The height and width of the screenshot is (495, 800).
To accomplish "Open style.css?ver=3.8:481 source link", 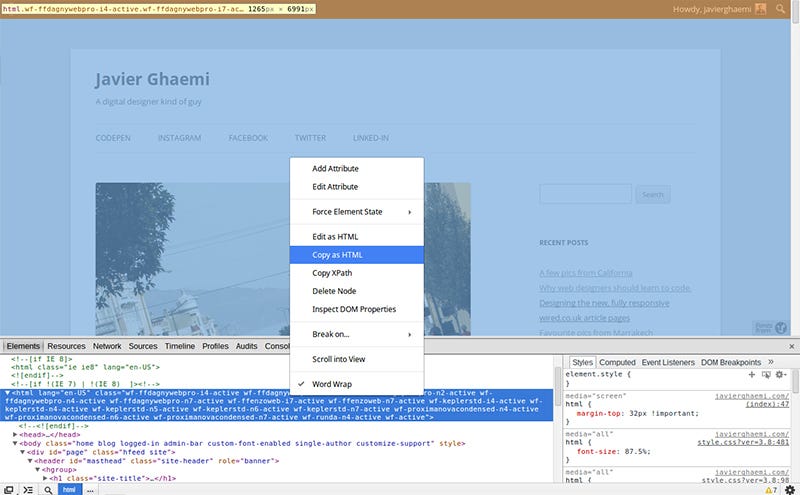I will pos(743,442).
